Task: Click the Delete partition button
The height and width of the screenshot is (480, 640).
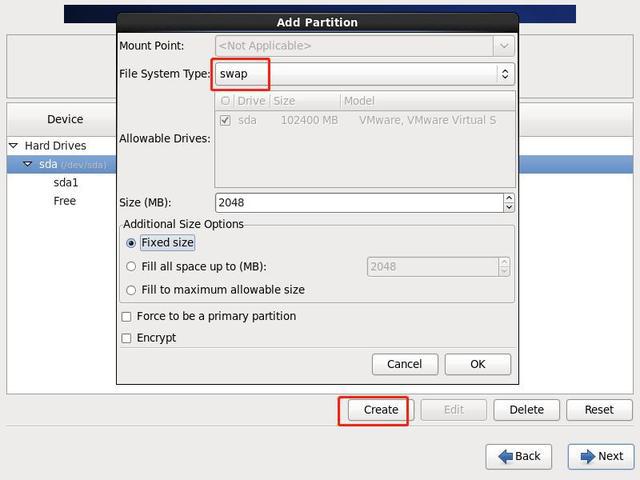Action: [x=527, y=410]
